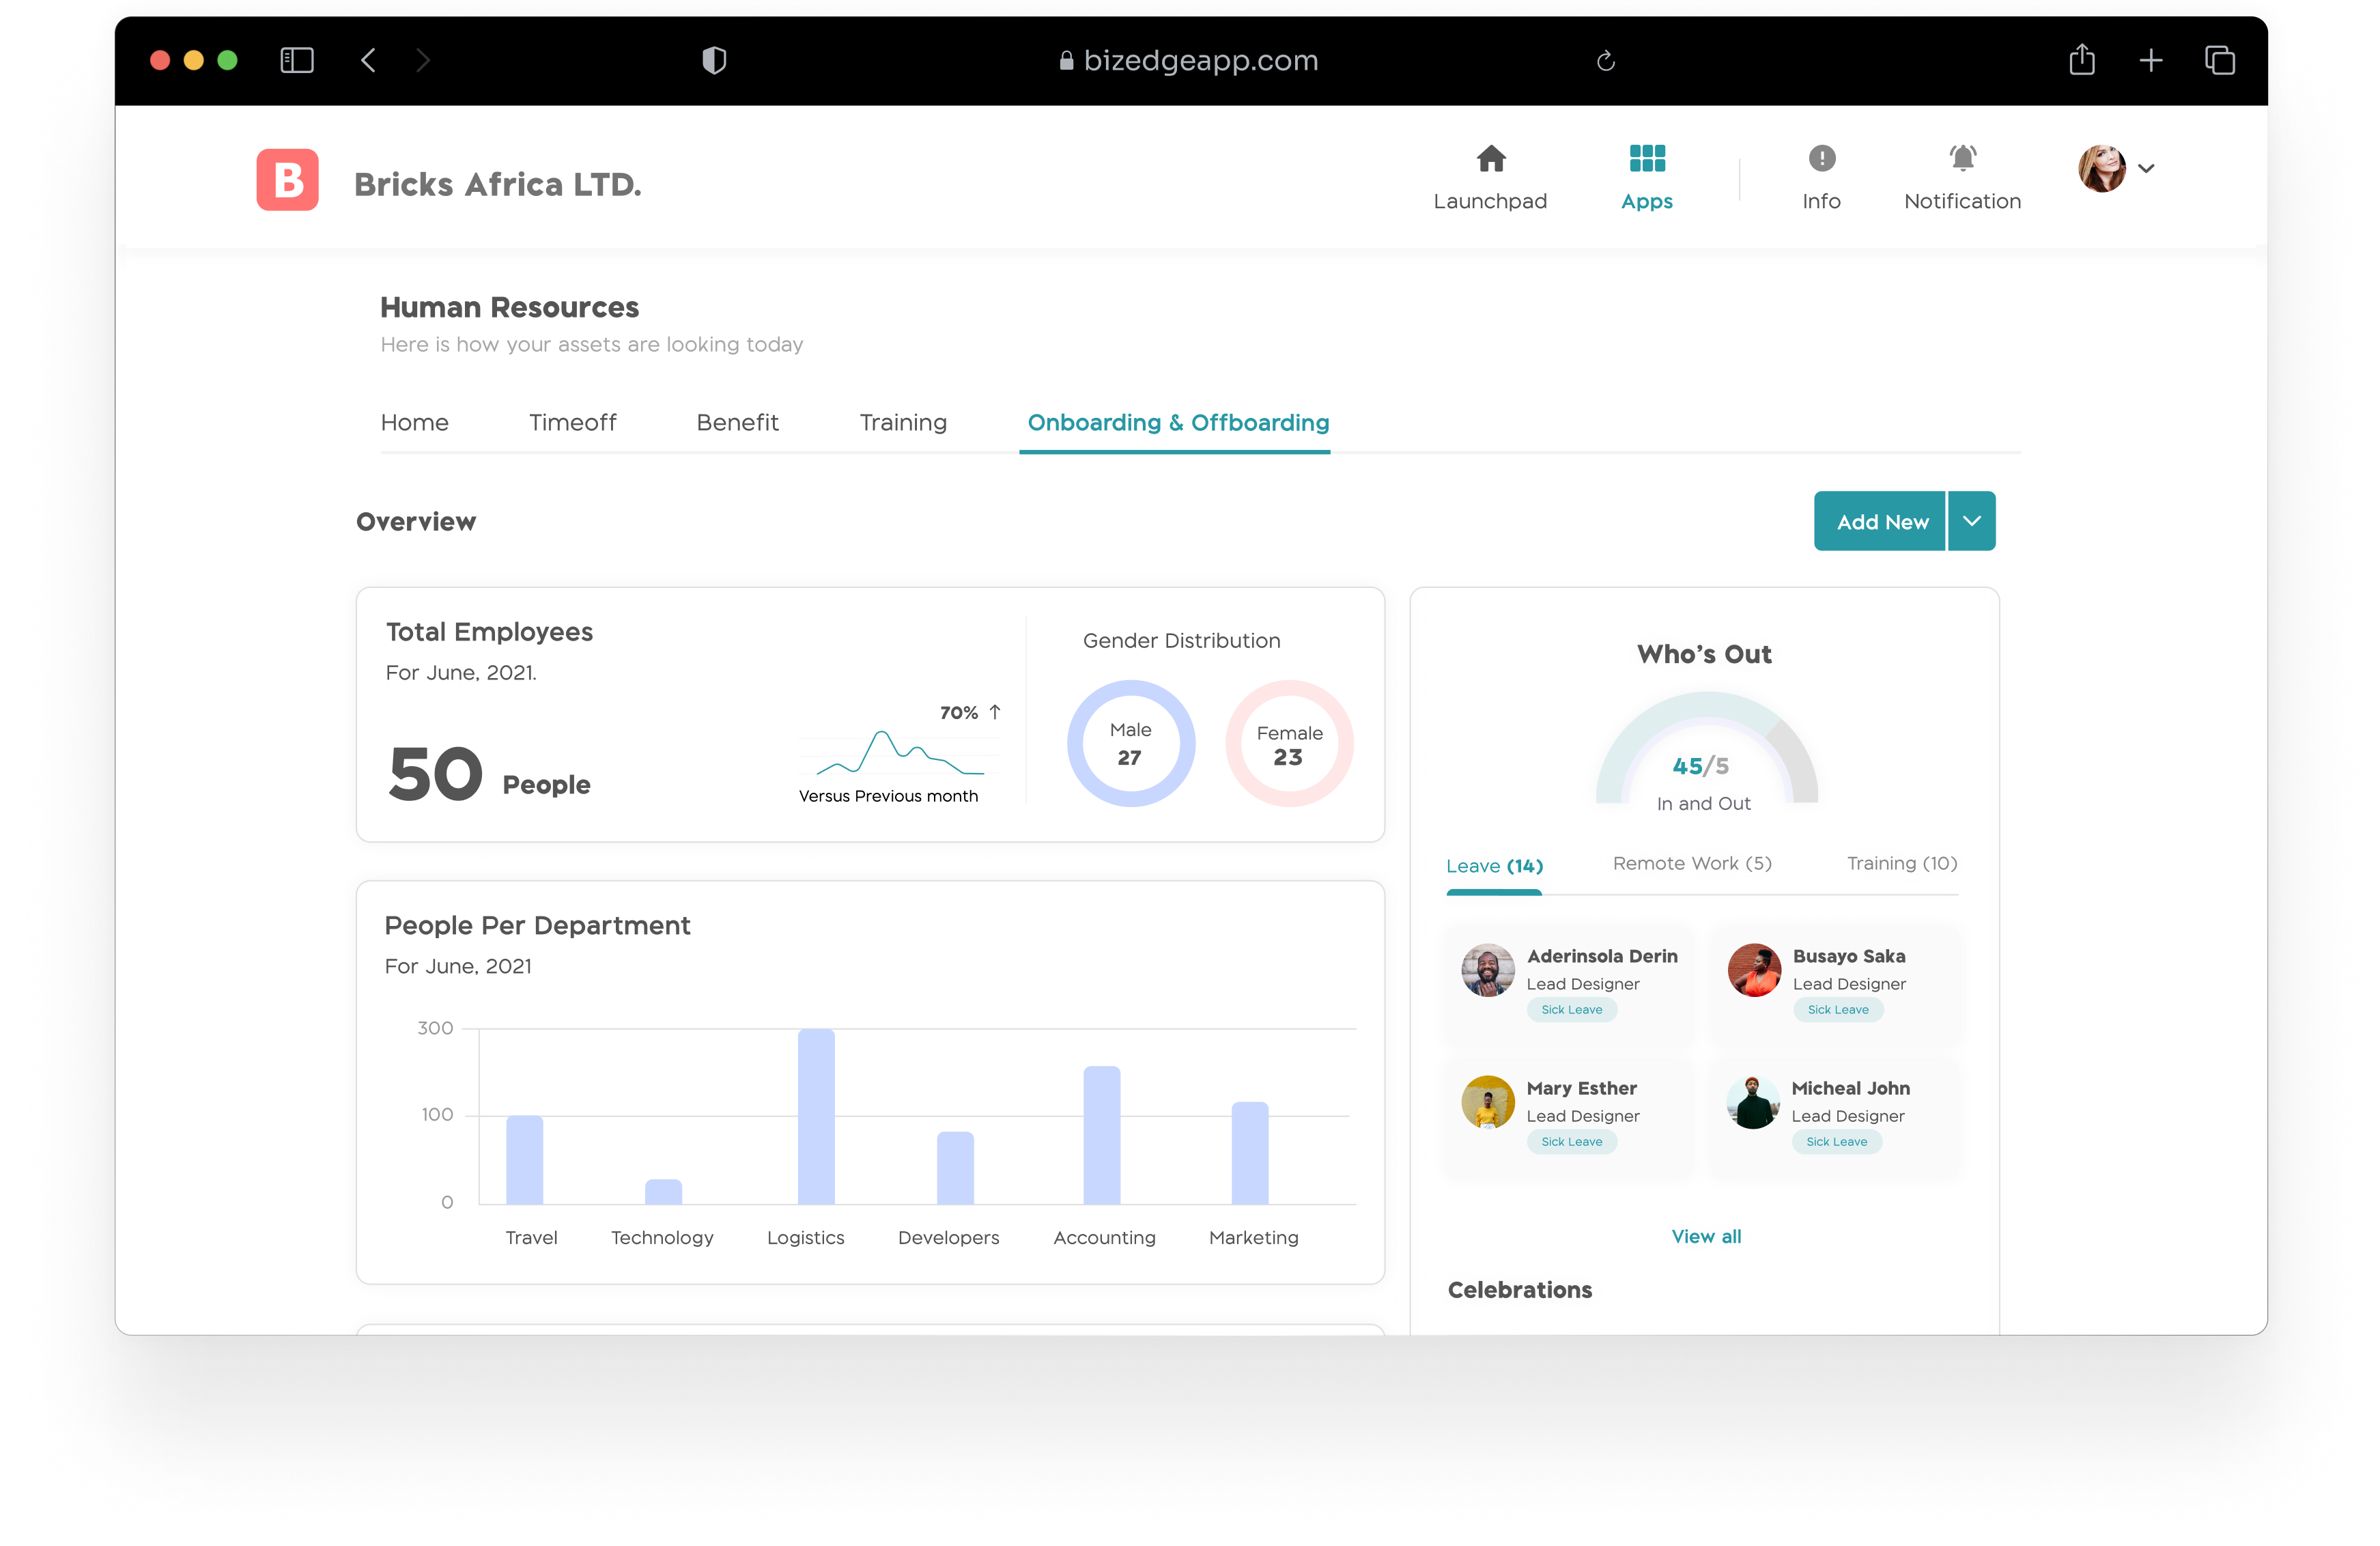Toggle the browser sidebar icon

pyautogui.click(x=297, y=61)
